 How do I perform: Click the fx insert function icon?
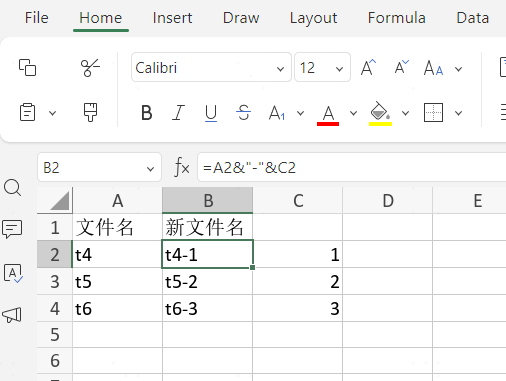[x=182, y=167]
